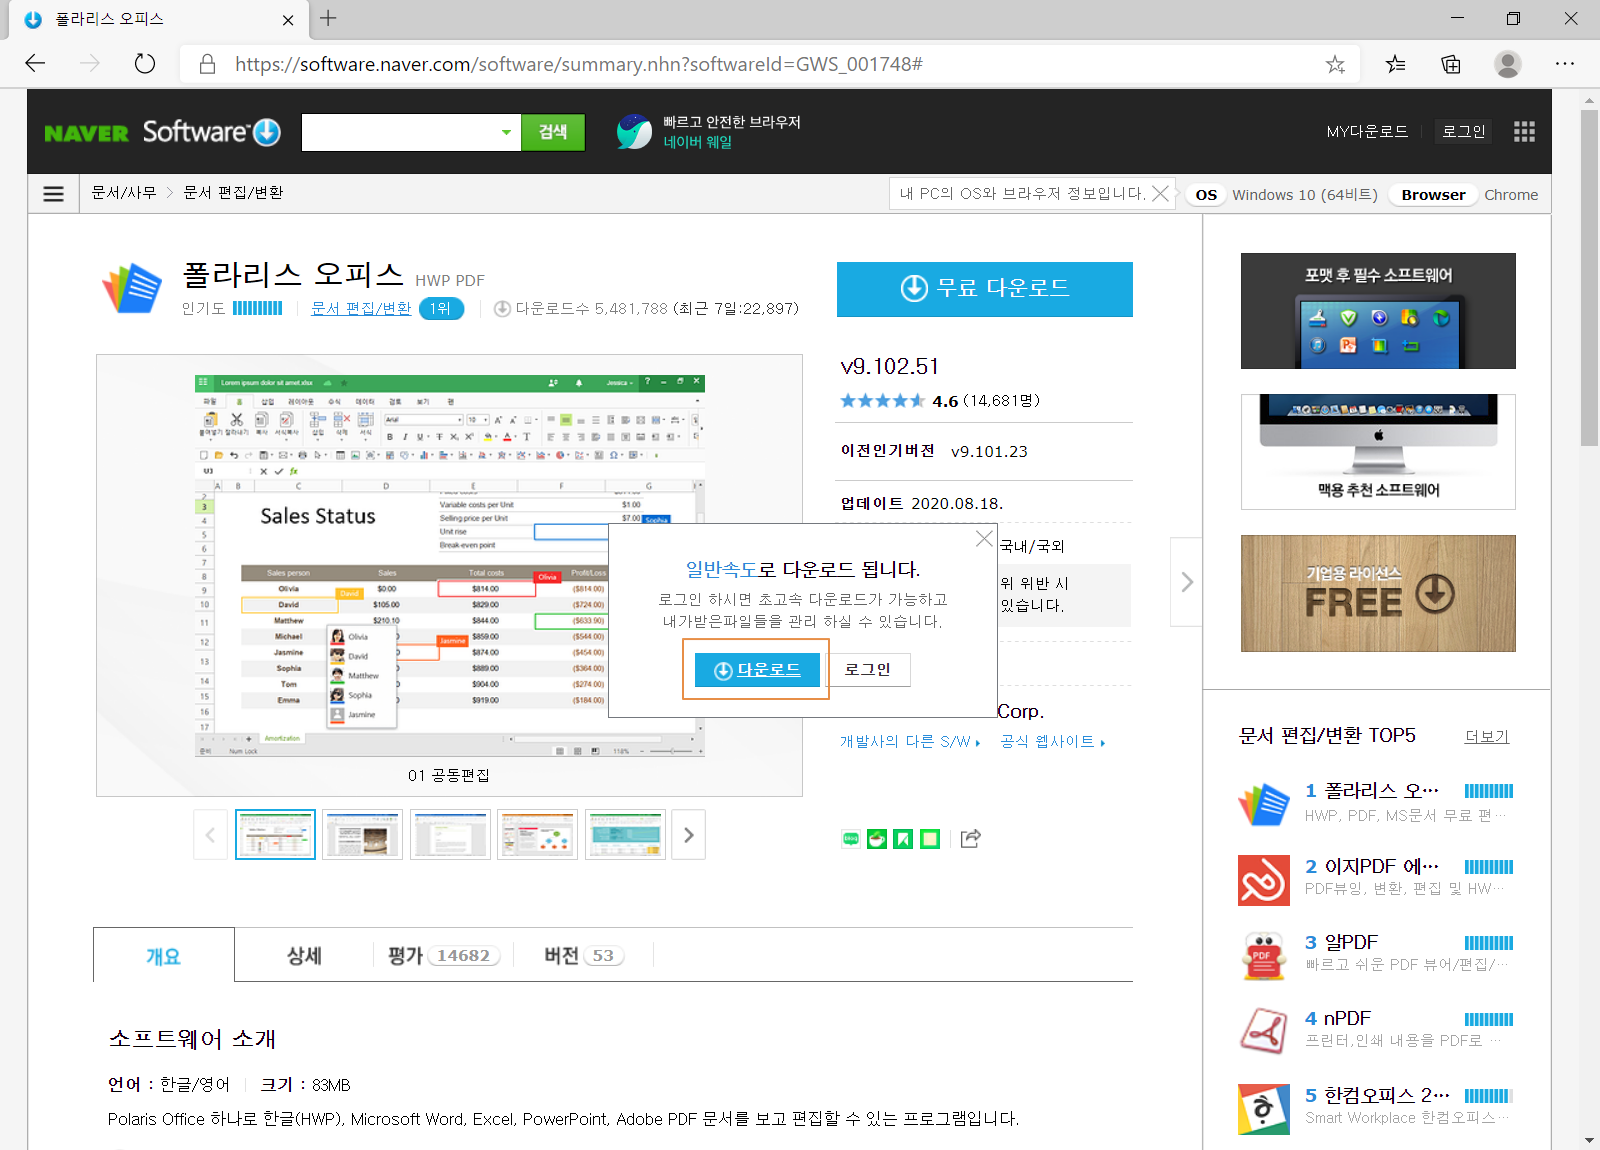
Task: Click the 로그인 button in the header
Action: point(1463,132)
